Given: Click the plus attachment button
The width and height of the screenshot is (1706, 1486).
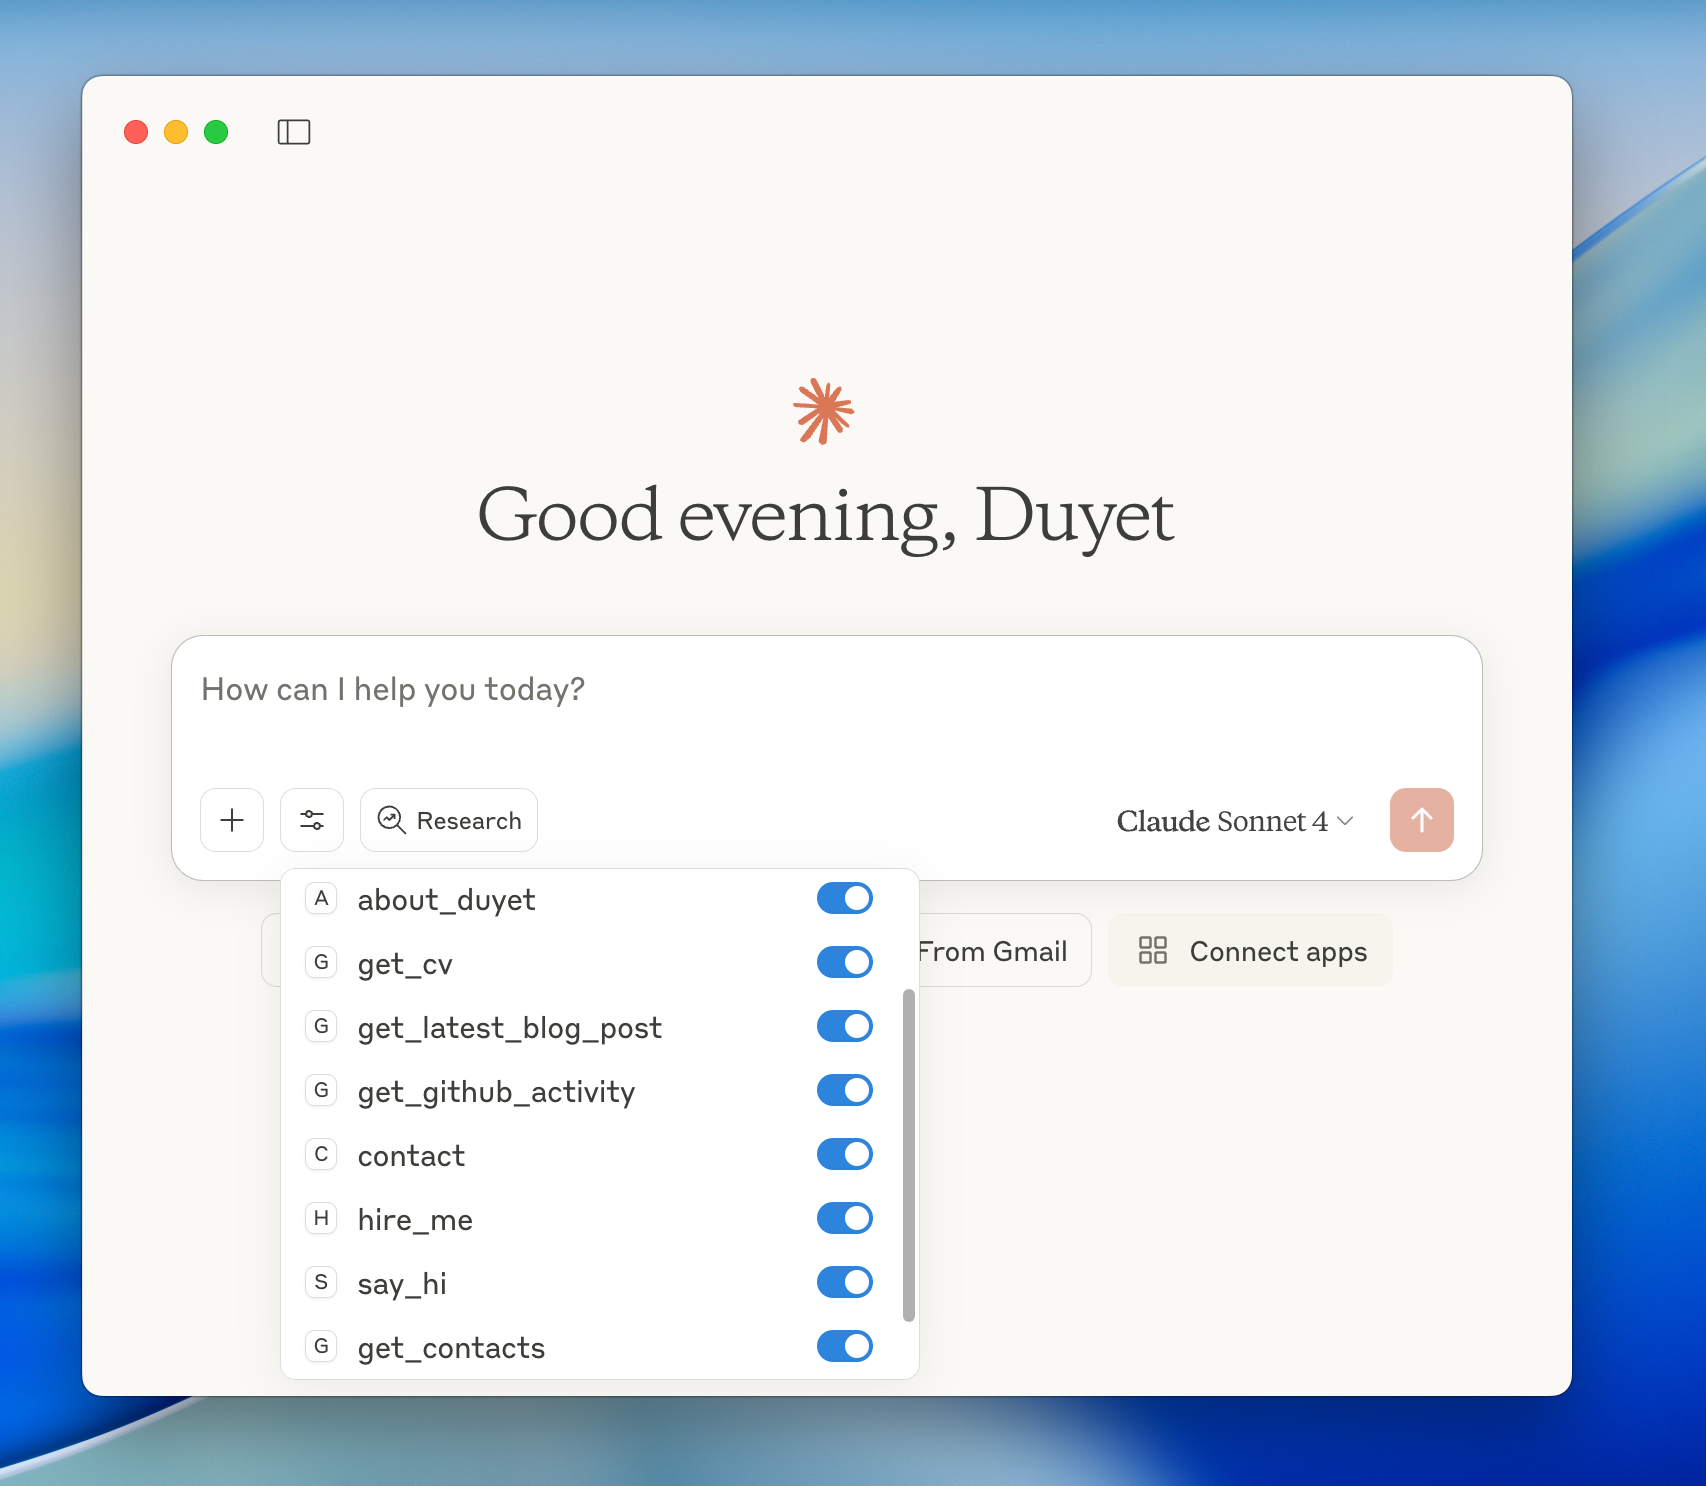Looking at the screenshot, I should [x=232, y=820].
